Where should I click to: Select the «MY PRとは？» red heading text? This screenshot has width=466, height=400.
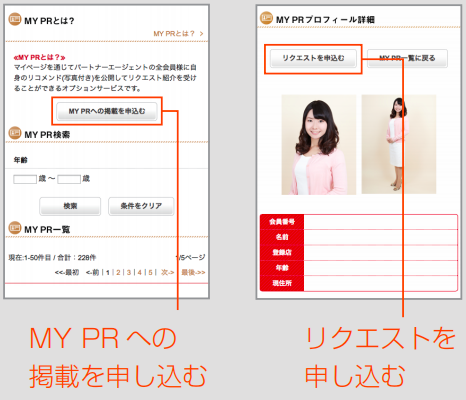tap(39, 57)
